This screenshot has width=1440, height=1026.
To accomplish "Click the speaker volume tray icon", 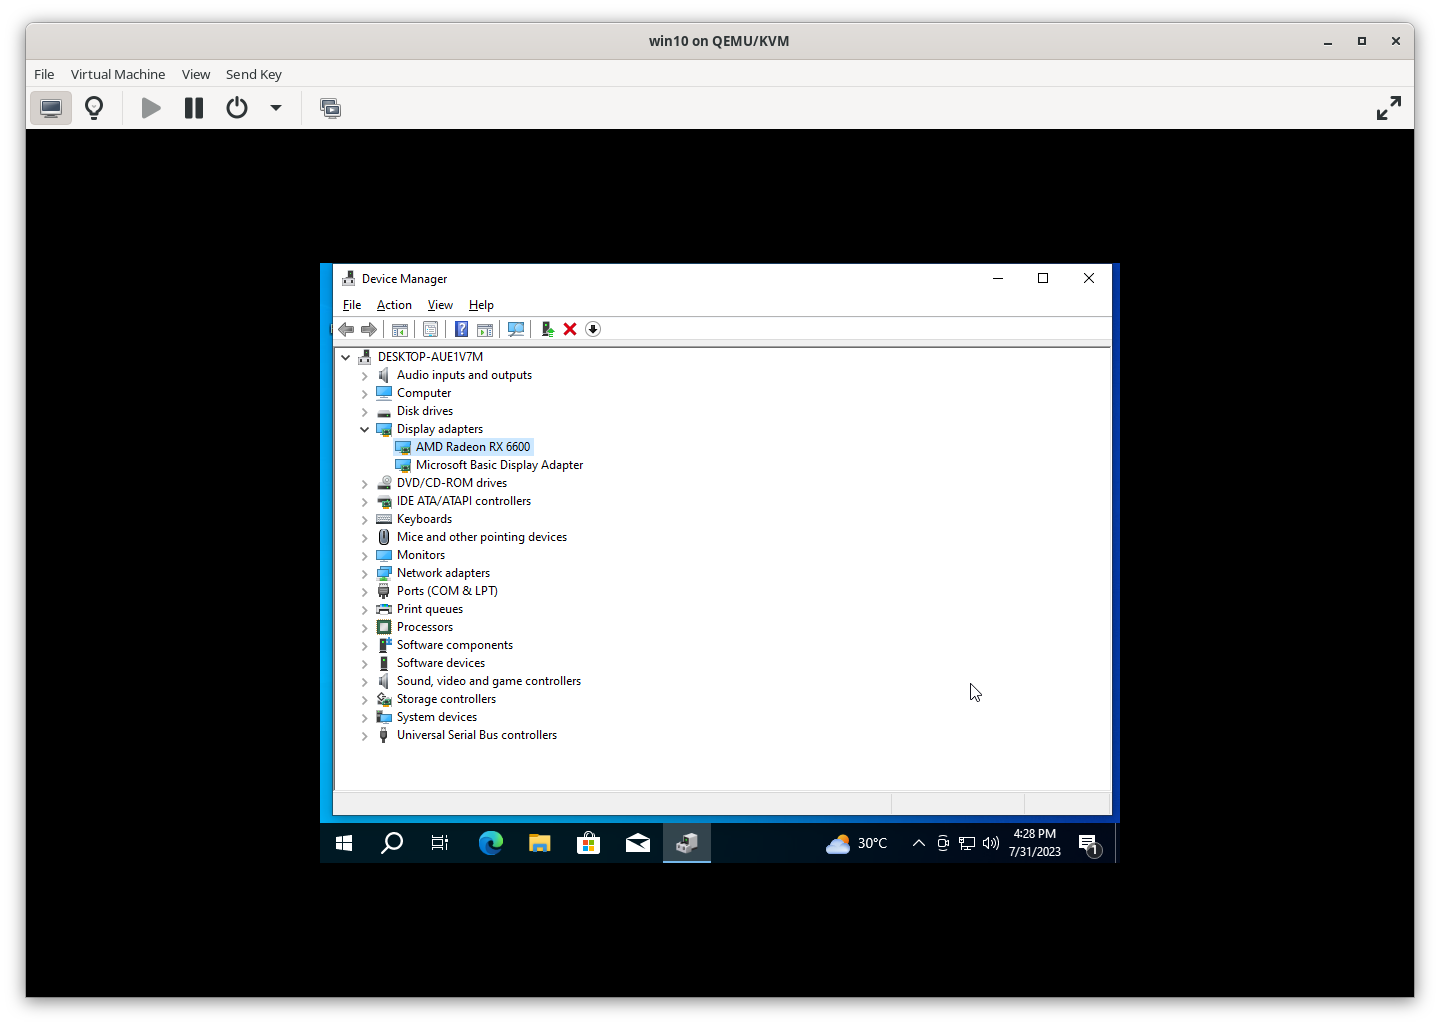I will (991, 843).
